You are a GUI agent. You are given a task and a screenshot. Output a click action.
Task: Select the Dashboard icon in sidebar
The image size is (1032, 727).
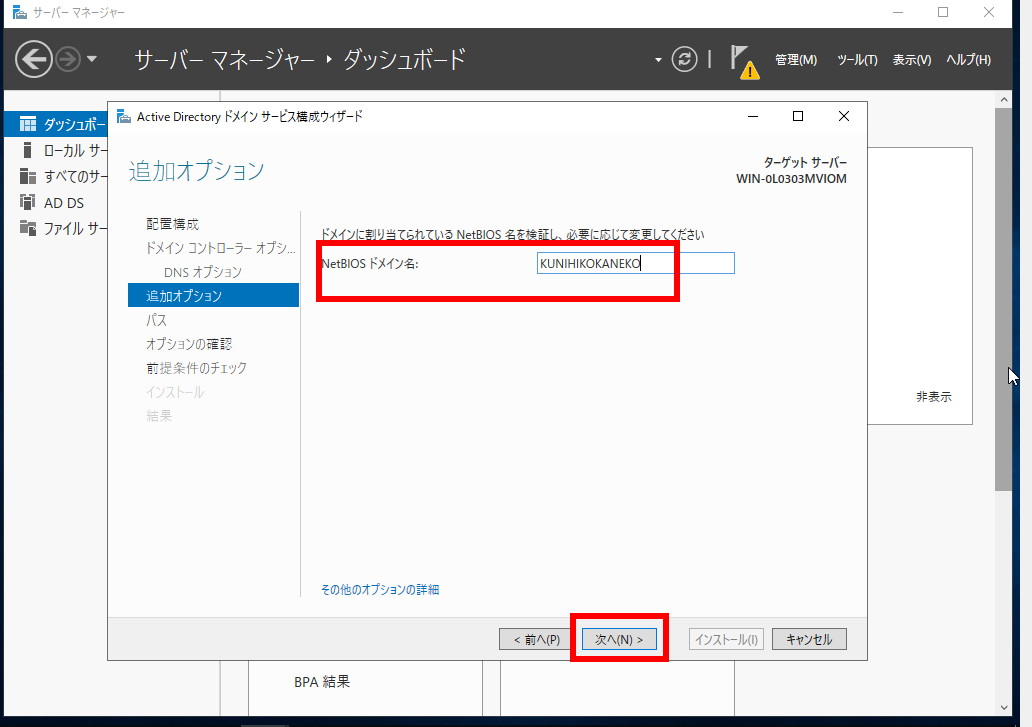(28, 125)
